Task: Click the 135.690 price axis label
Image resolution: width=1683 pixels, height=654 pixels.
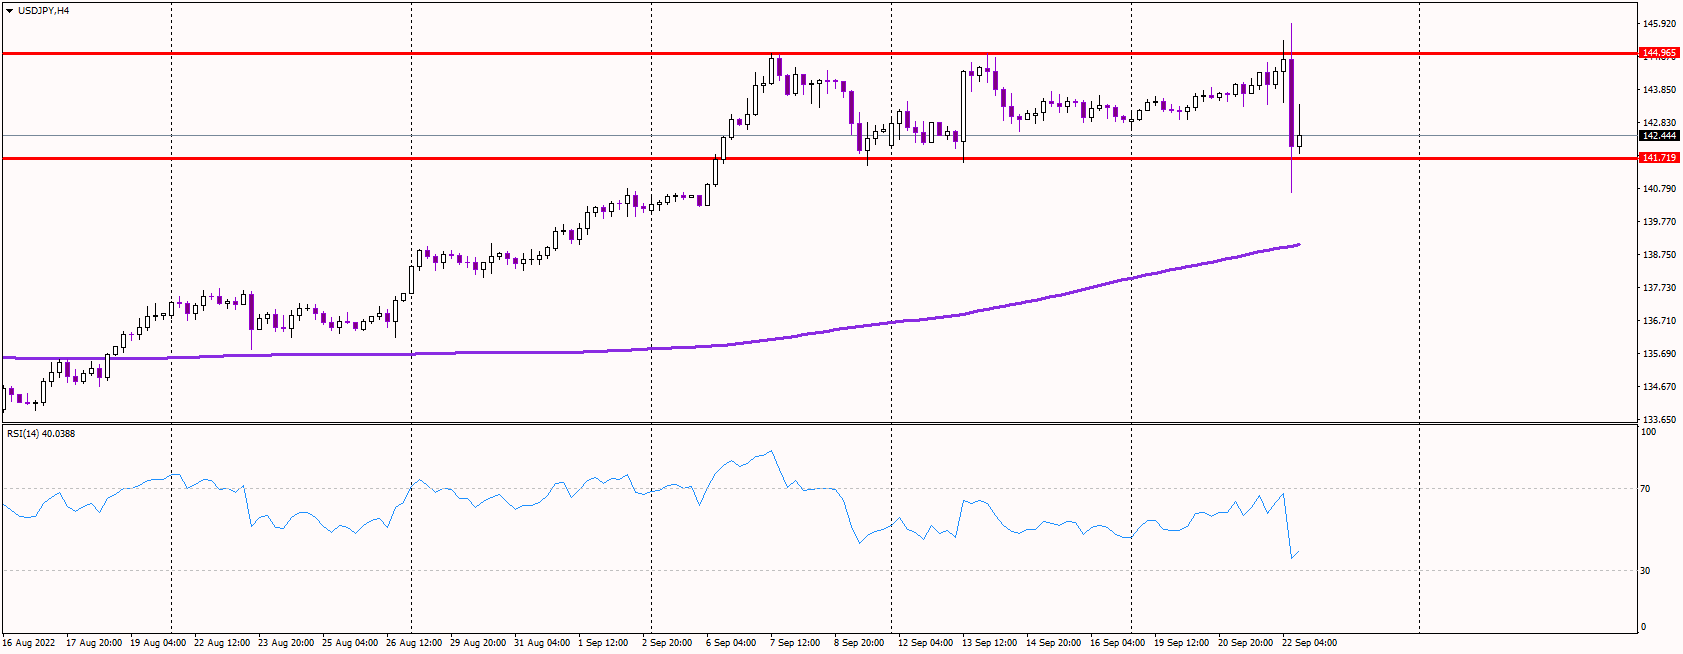Action: (x=1659, y=354)
